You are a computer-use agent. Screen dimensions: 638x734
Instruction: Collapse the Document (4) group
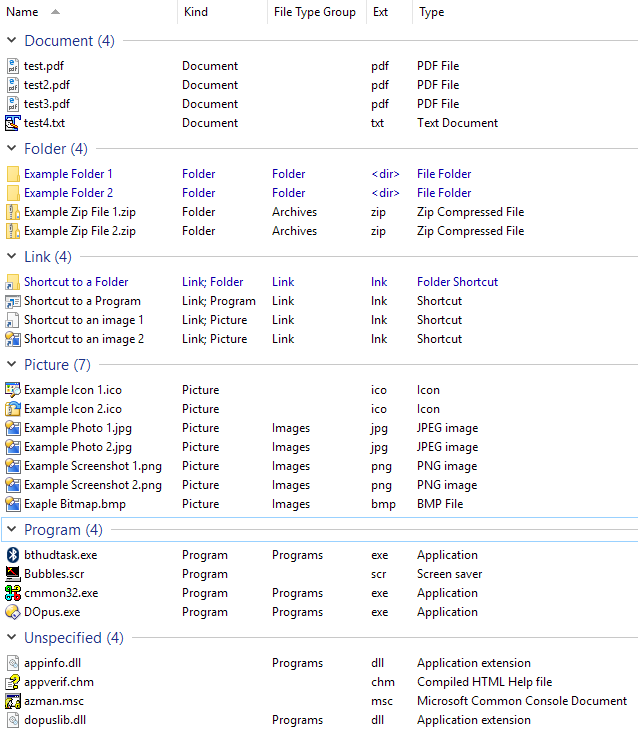[12, 41]
